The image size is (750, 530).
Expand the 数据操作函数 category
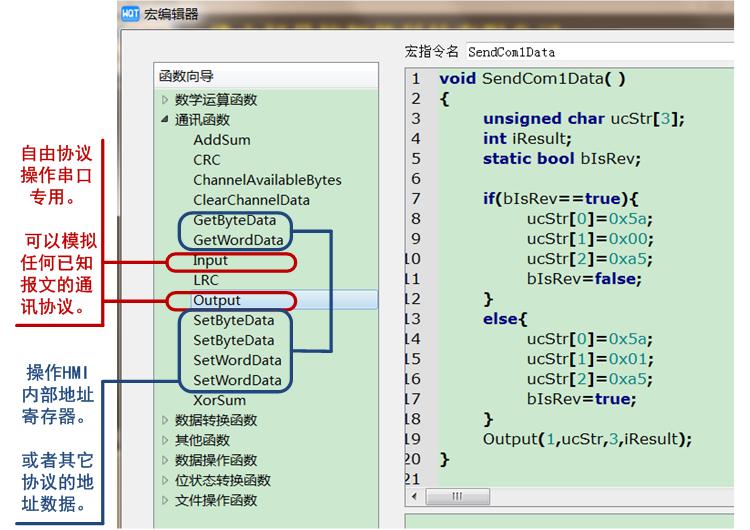pyautogui.click(x=165, y=460)
